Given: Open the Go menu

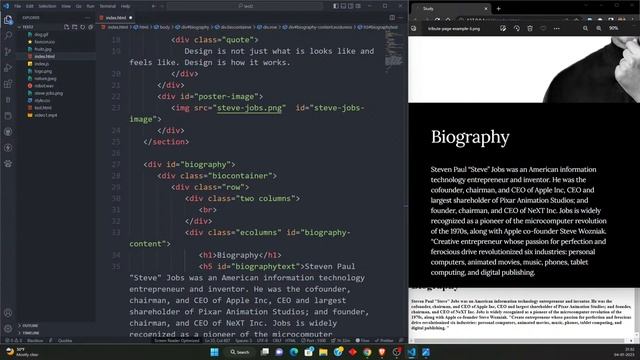Looking at the screenshot, I should tap(79, 6).
